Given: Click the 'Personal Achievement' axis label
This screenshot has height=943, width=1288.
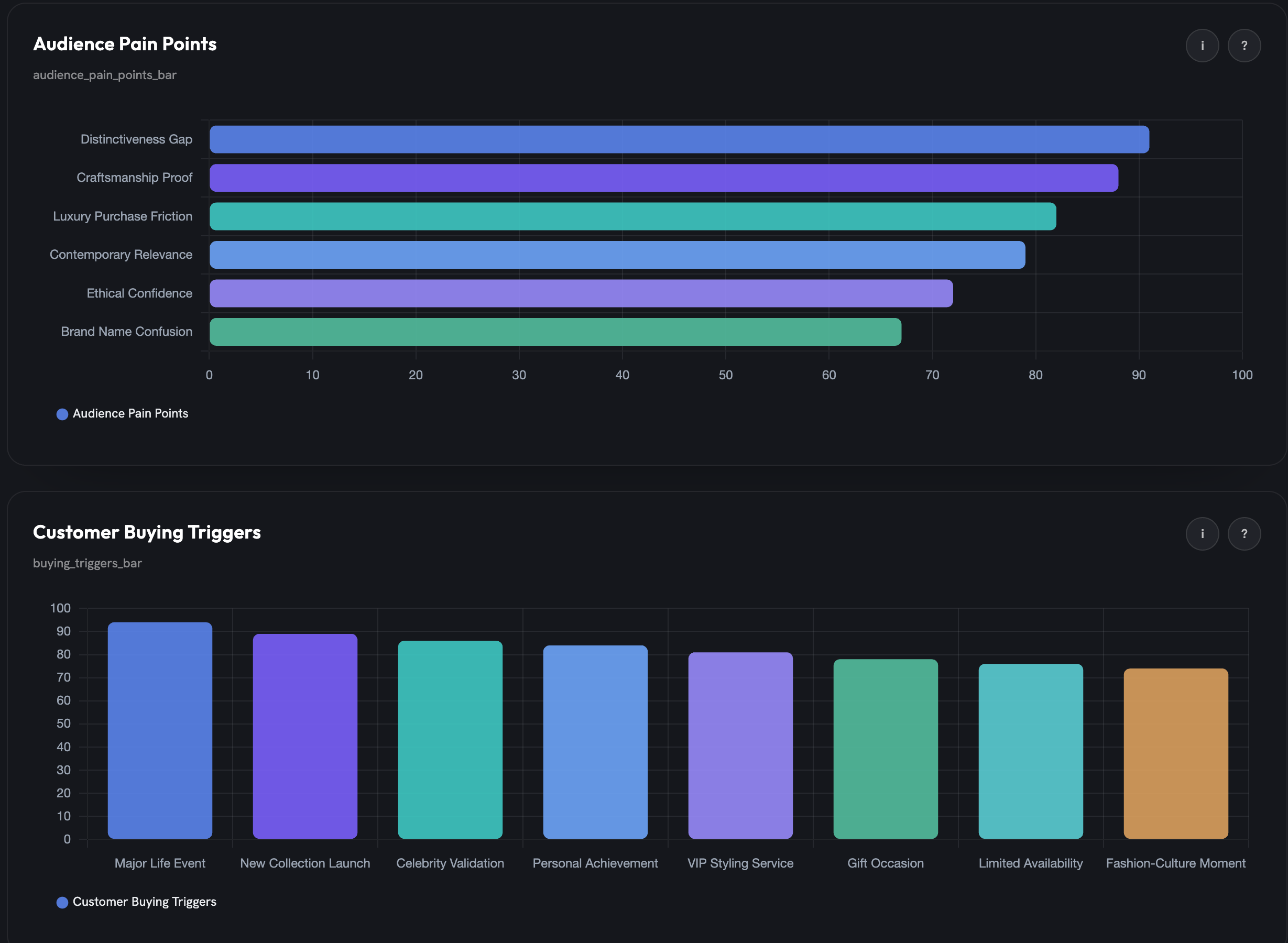Looking at the screenshot, I should (x=596, y=863).
